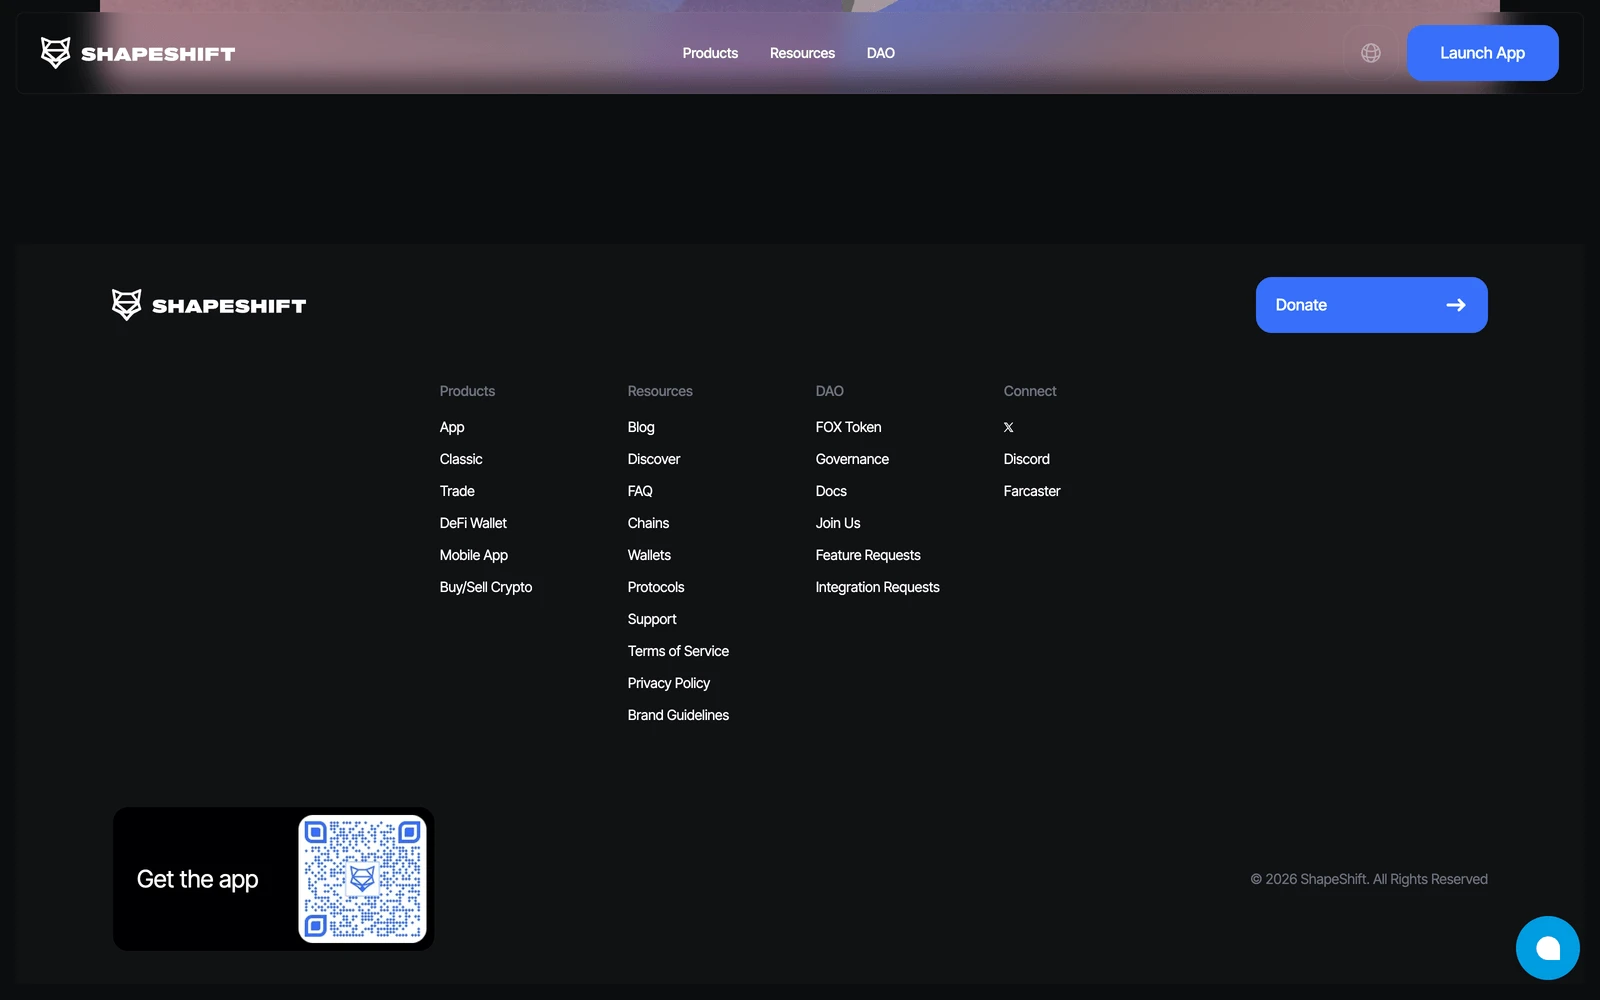Open the Discover link
This screenshot has width=1600, height=1000.
click(x=654, y=459)
